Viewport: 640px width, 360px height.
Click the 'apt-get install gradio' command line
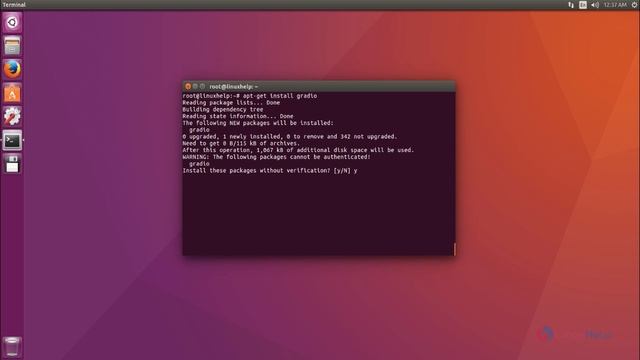click(250, 96)
